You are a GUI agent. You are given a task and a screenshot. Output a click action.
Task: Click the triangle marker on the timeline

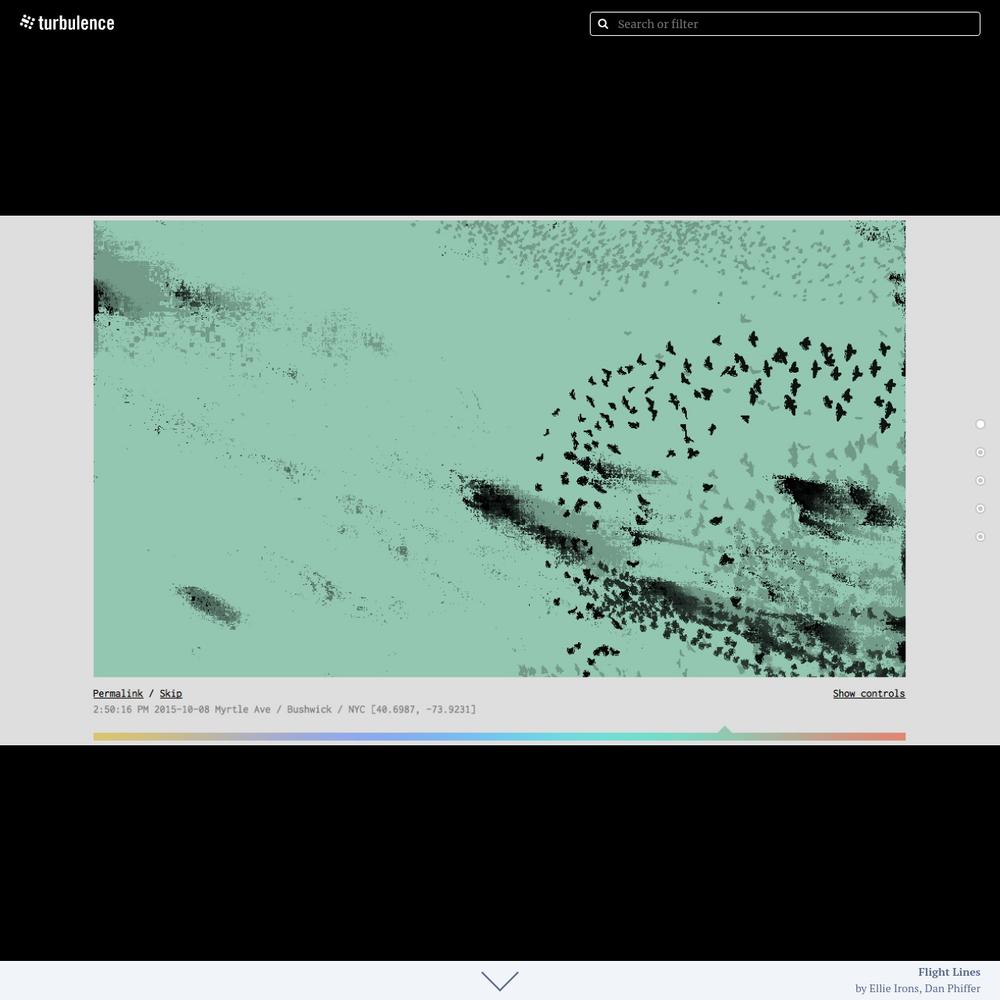coord(724,730)
